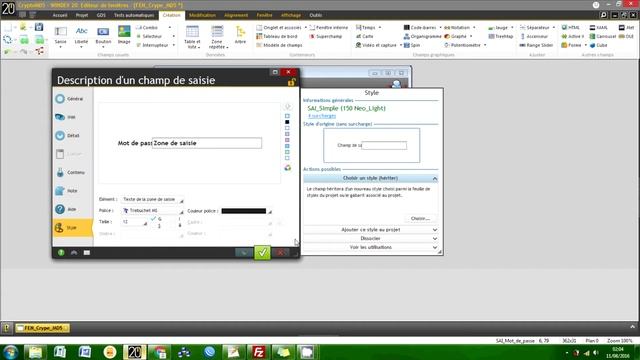This screenshot has height=360, width=640.
Task: Expand the Interrupteur control dropdown arrow
Action: click(174, 45)
